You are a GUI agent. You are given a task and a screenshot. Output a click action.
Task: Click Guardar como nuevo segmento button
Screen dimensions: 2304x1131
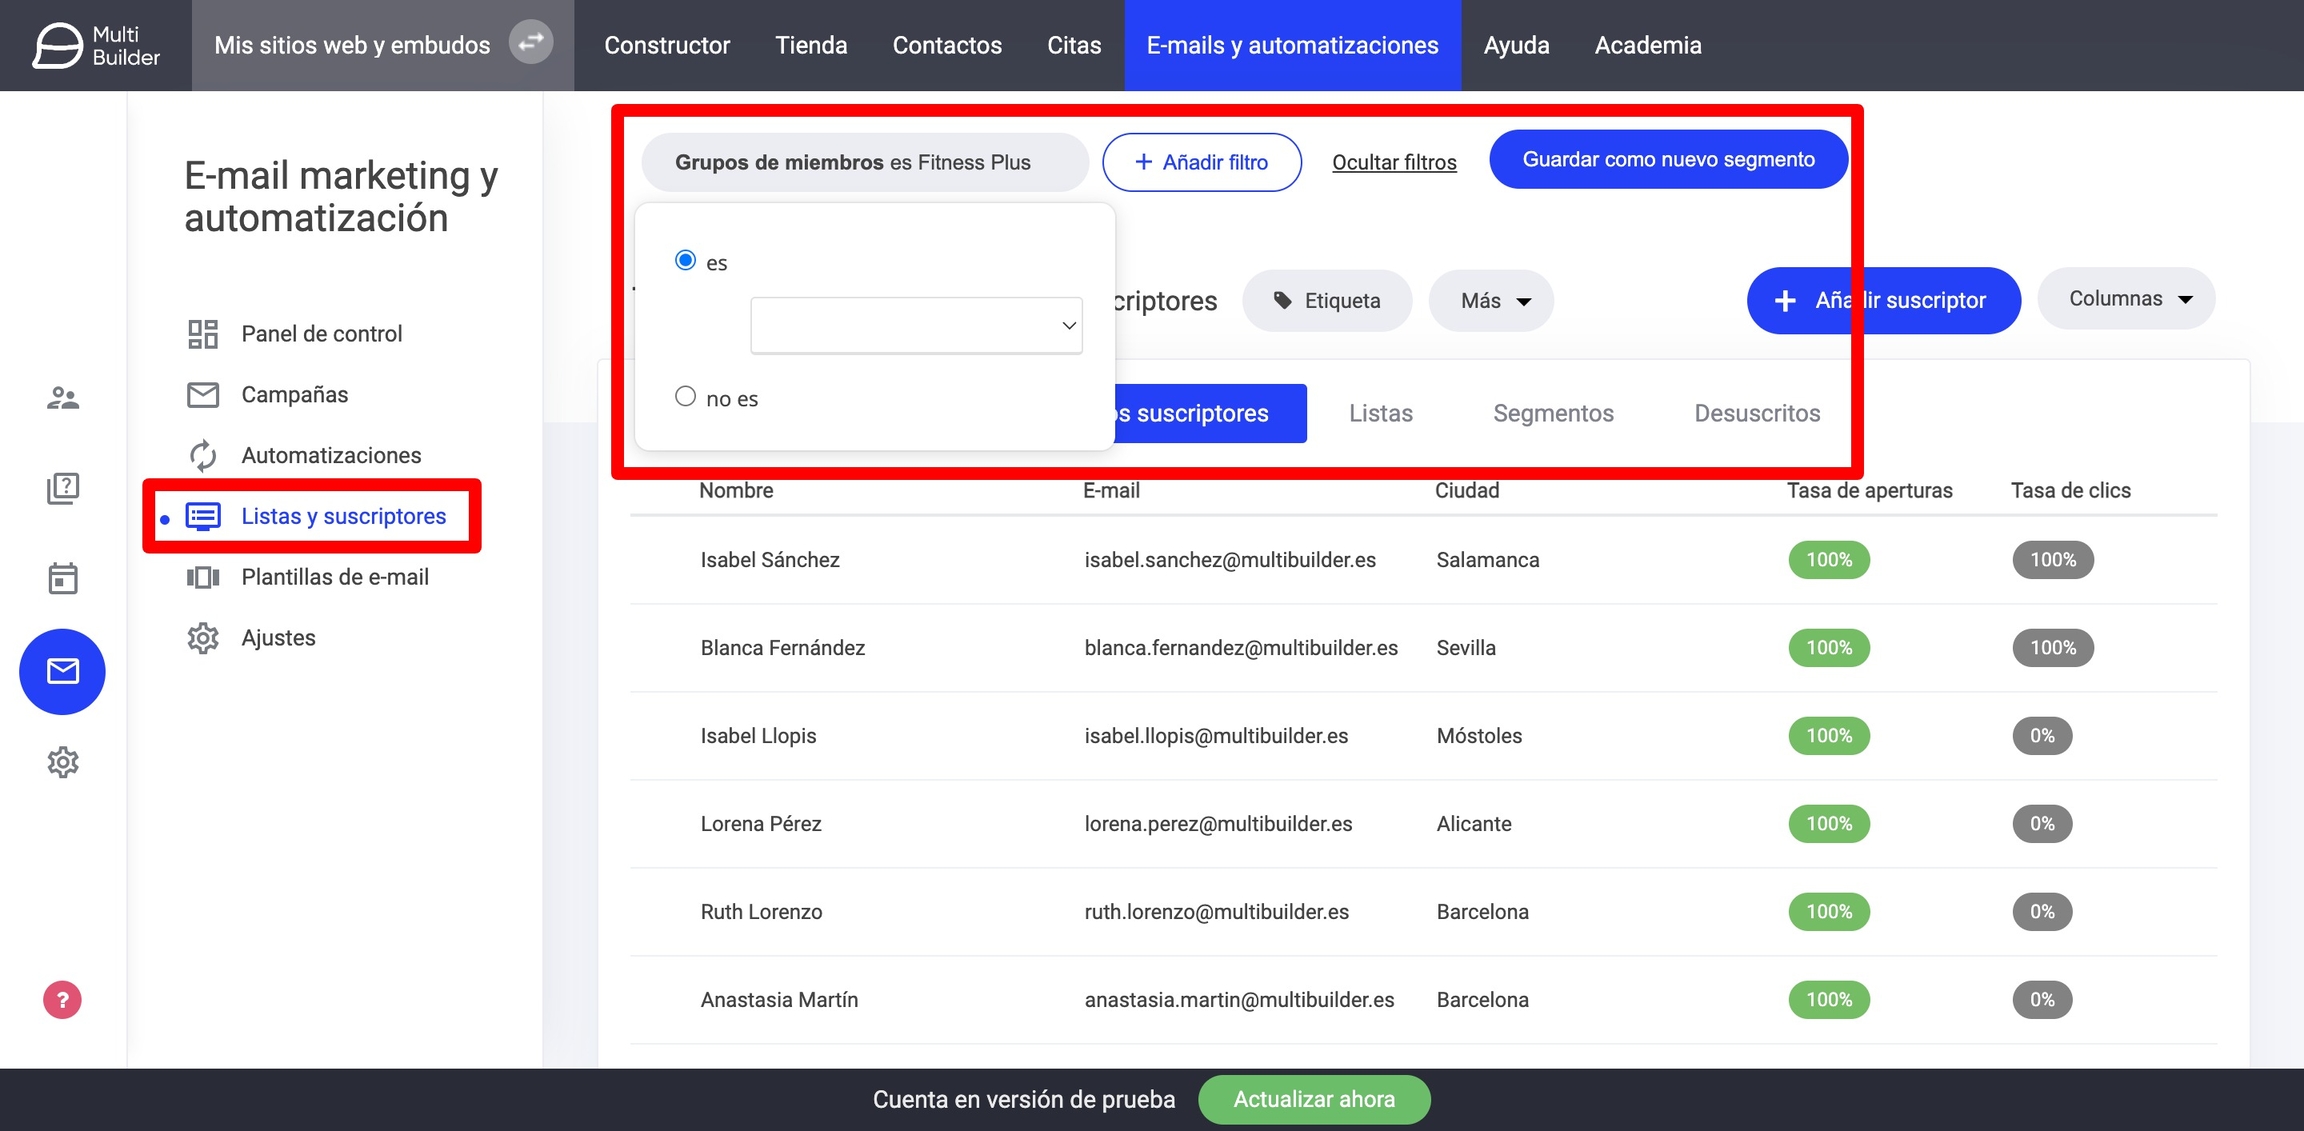(1667, 160)
